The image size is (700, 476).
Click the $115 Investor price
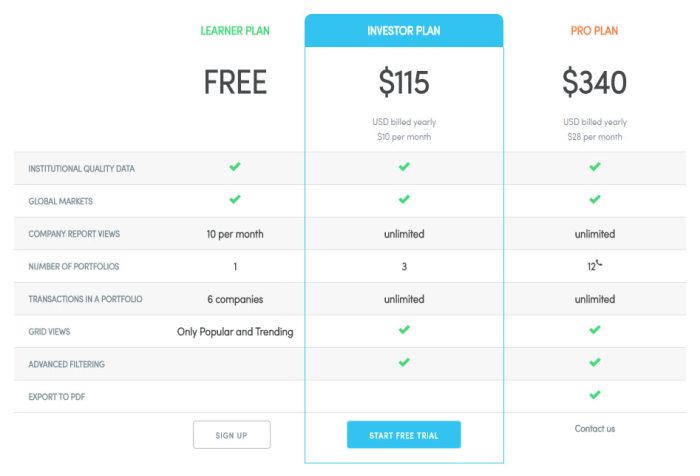point(404,82)
